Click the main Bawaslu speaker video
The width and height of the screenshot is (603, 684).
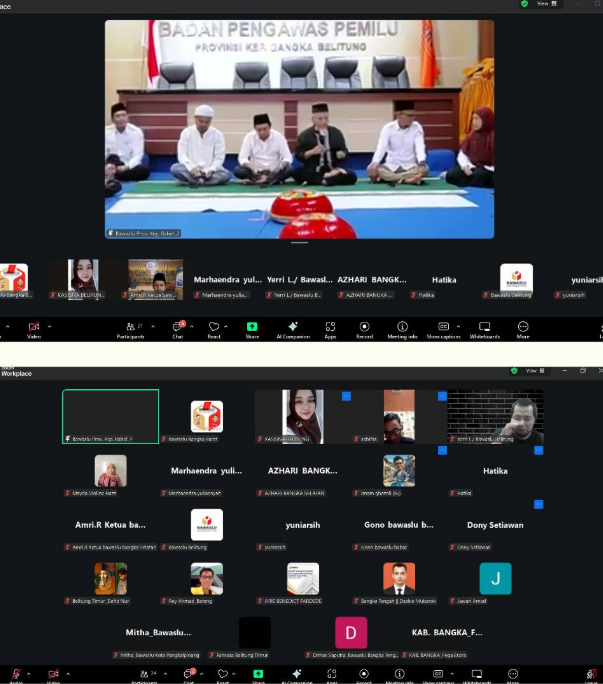299,128
